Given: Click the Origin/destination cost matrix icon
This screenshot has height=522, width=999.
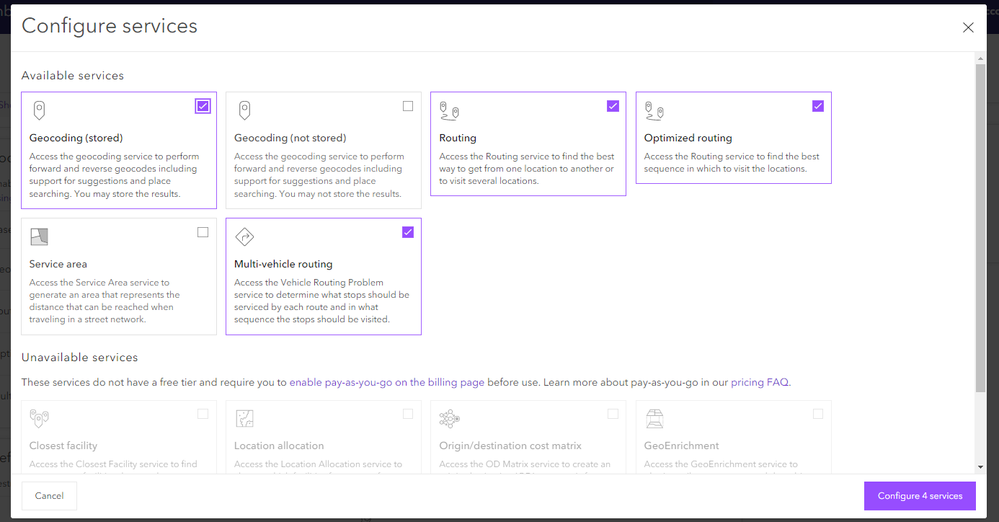Looking at the screenshot, I should tap(449, 418).
